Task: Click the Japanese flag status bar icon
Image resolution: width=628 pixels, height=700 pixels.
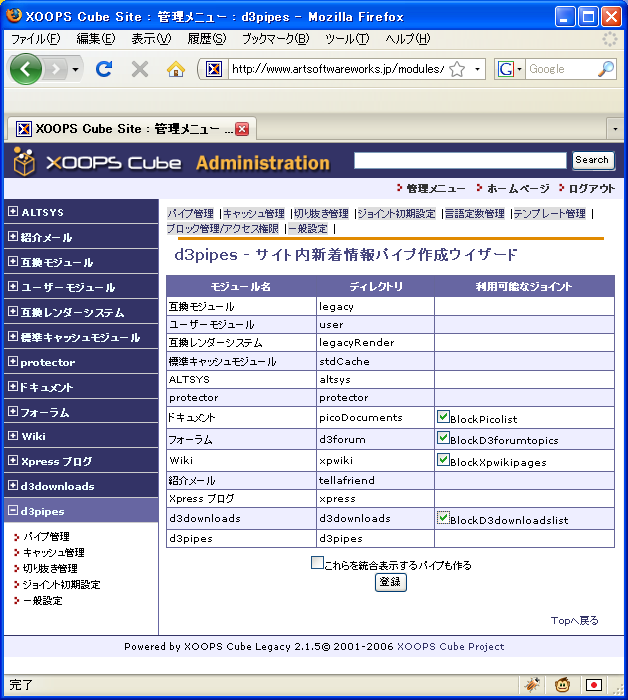Action: 594,685
